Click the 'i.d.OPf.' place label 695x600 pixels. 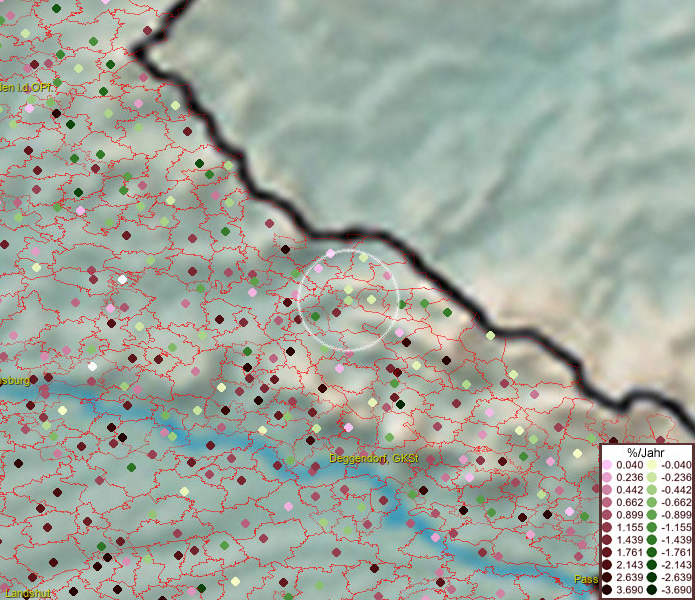pos(34,88)
